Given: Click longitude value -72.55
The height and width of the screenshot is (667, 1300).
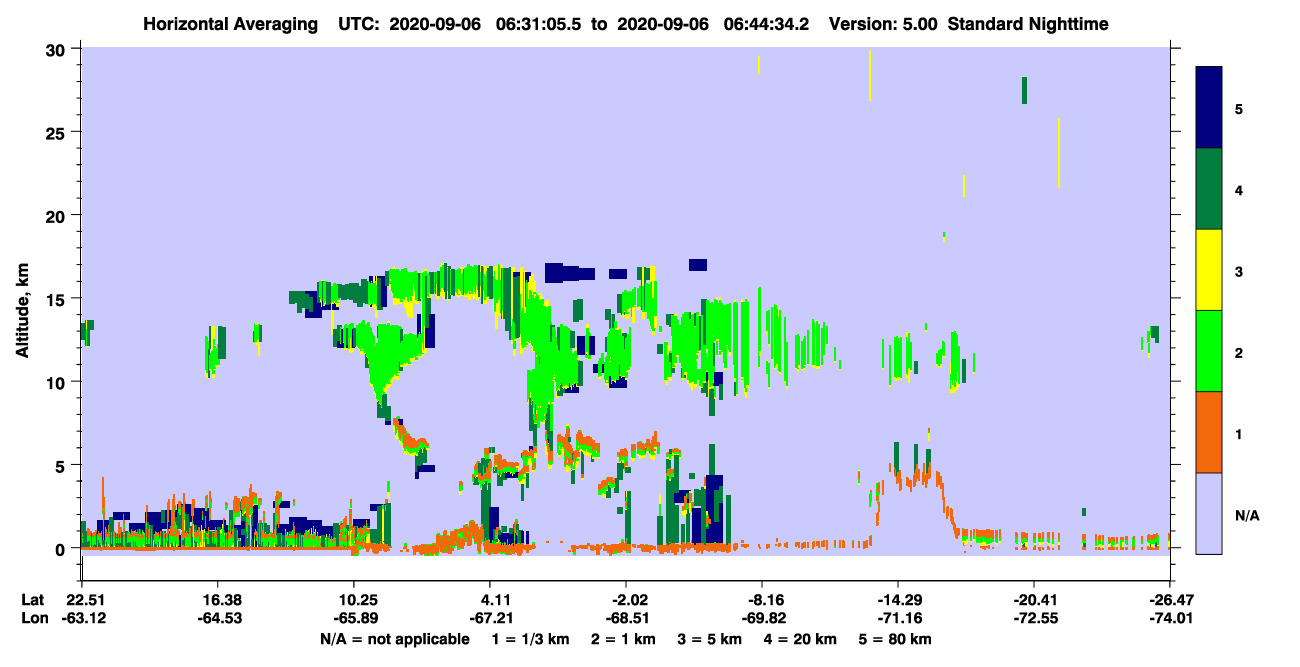Looking at the screenshot, I should click(1034, 619).
